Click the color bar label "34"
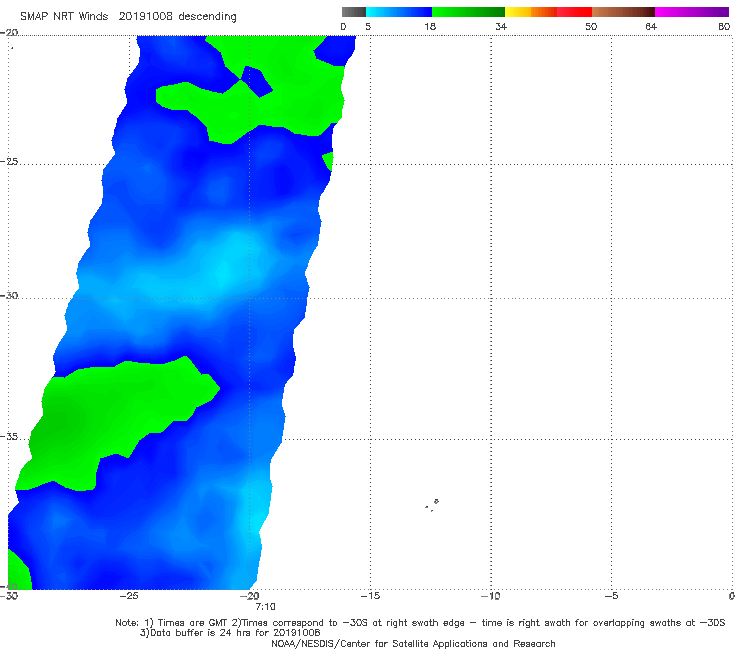The width and height of the screenshot is (740, 650). (501, 27)
